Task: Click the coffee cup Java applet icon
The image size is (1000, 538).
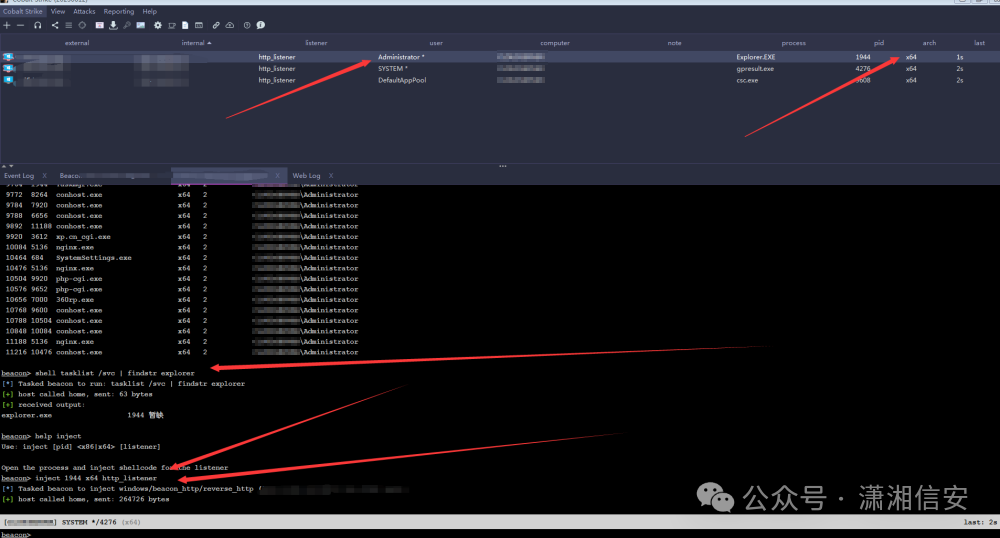Action: [172, 25]
